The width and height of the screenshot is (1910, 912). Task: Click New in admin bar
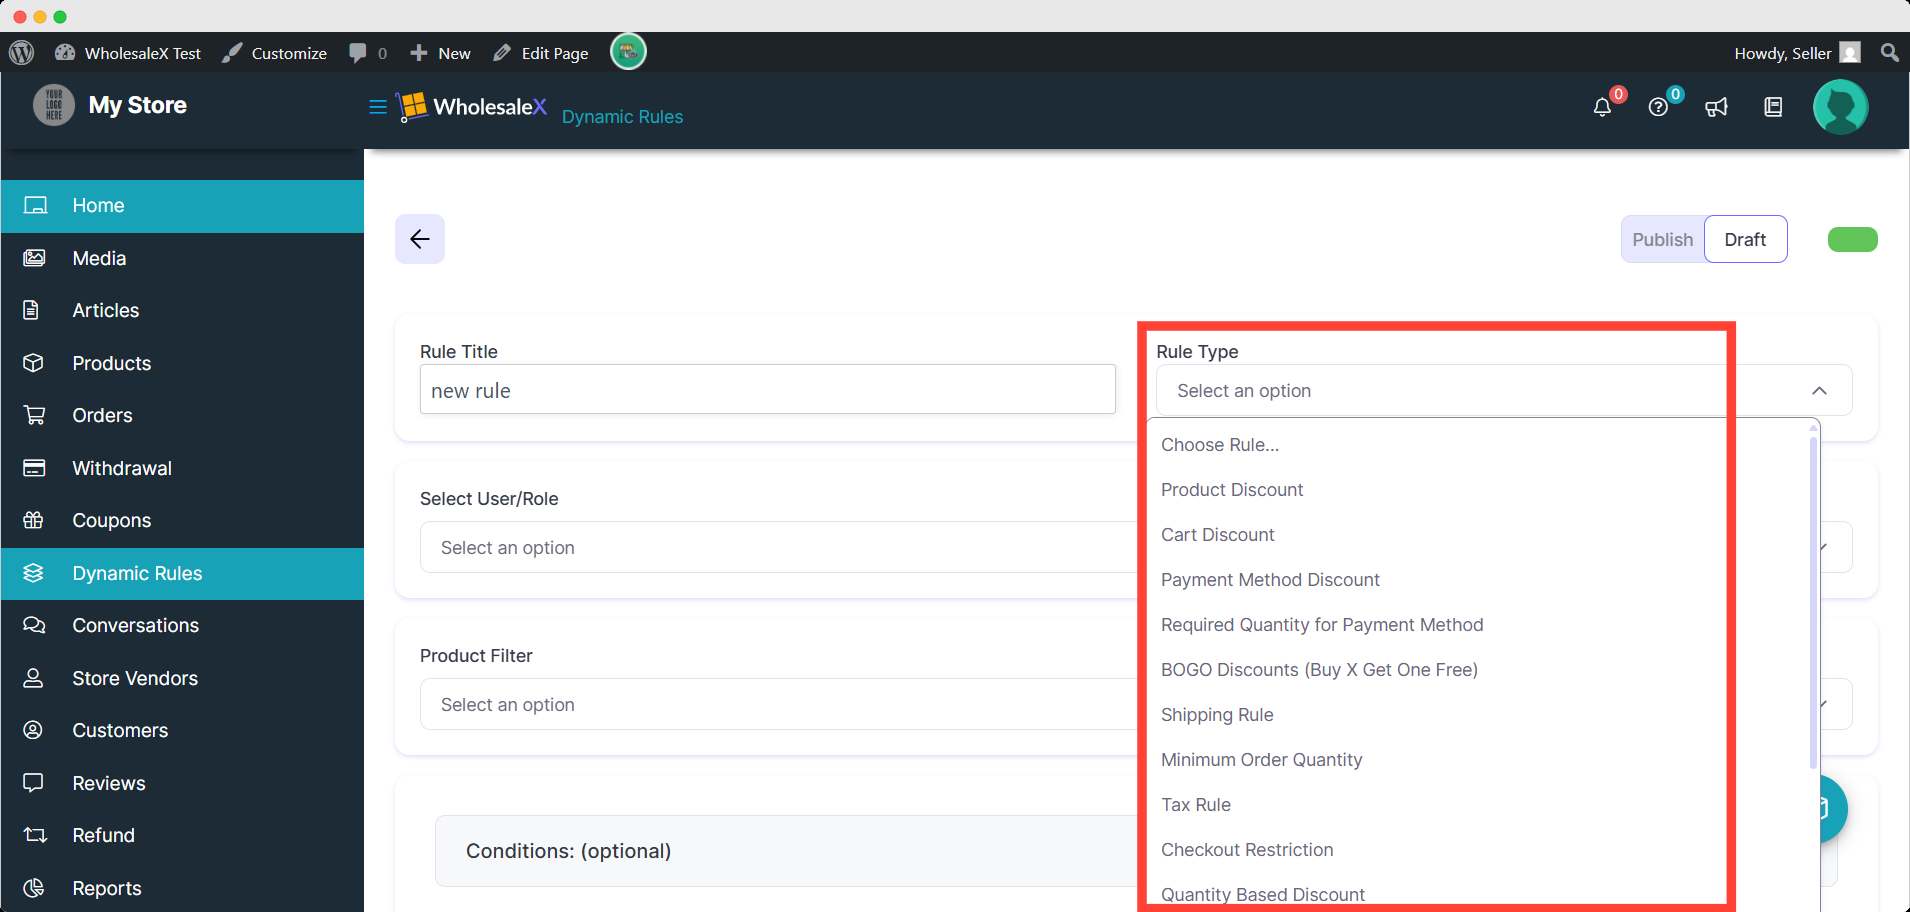click(440, 53)
